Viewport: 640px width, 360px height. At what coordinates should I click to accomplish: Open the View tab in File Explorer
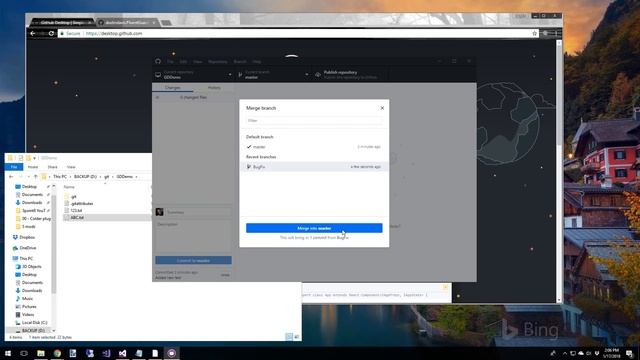click(x=71, y=167)
